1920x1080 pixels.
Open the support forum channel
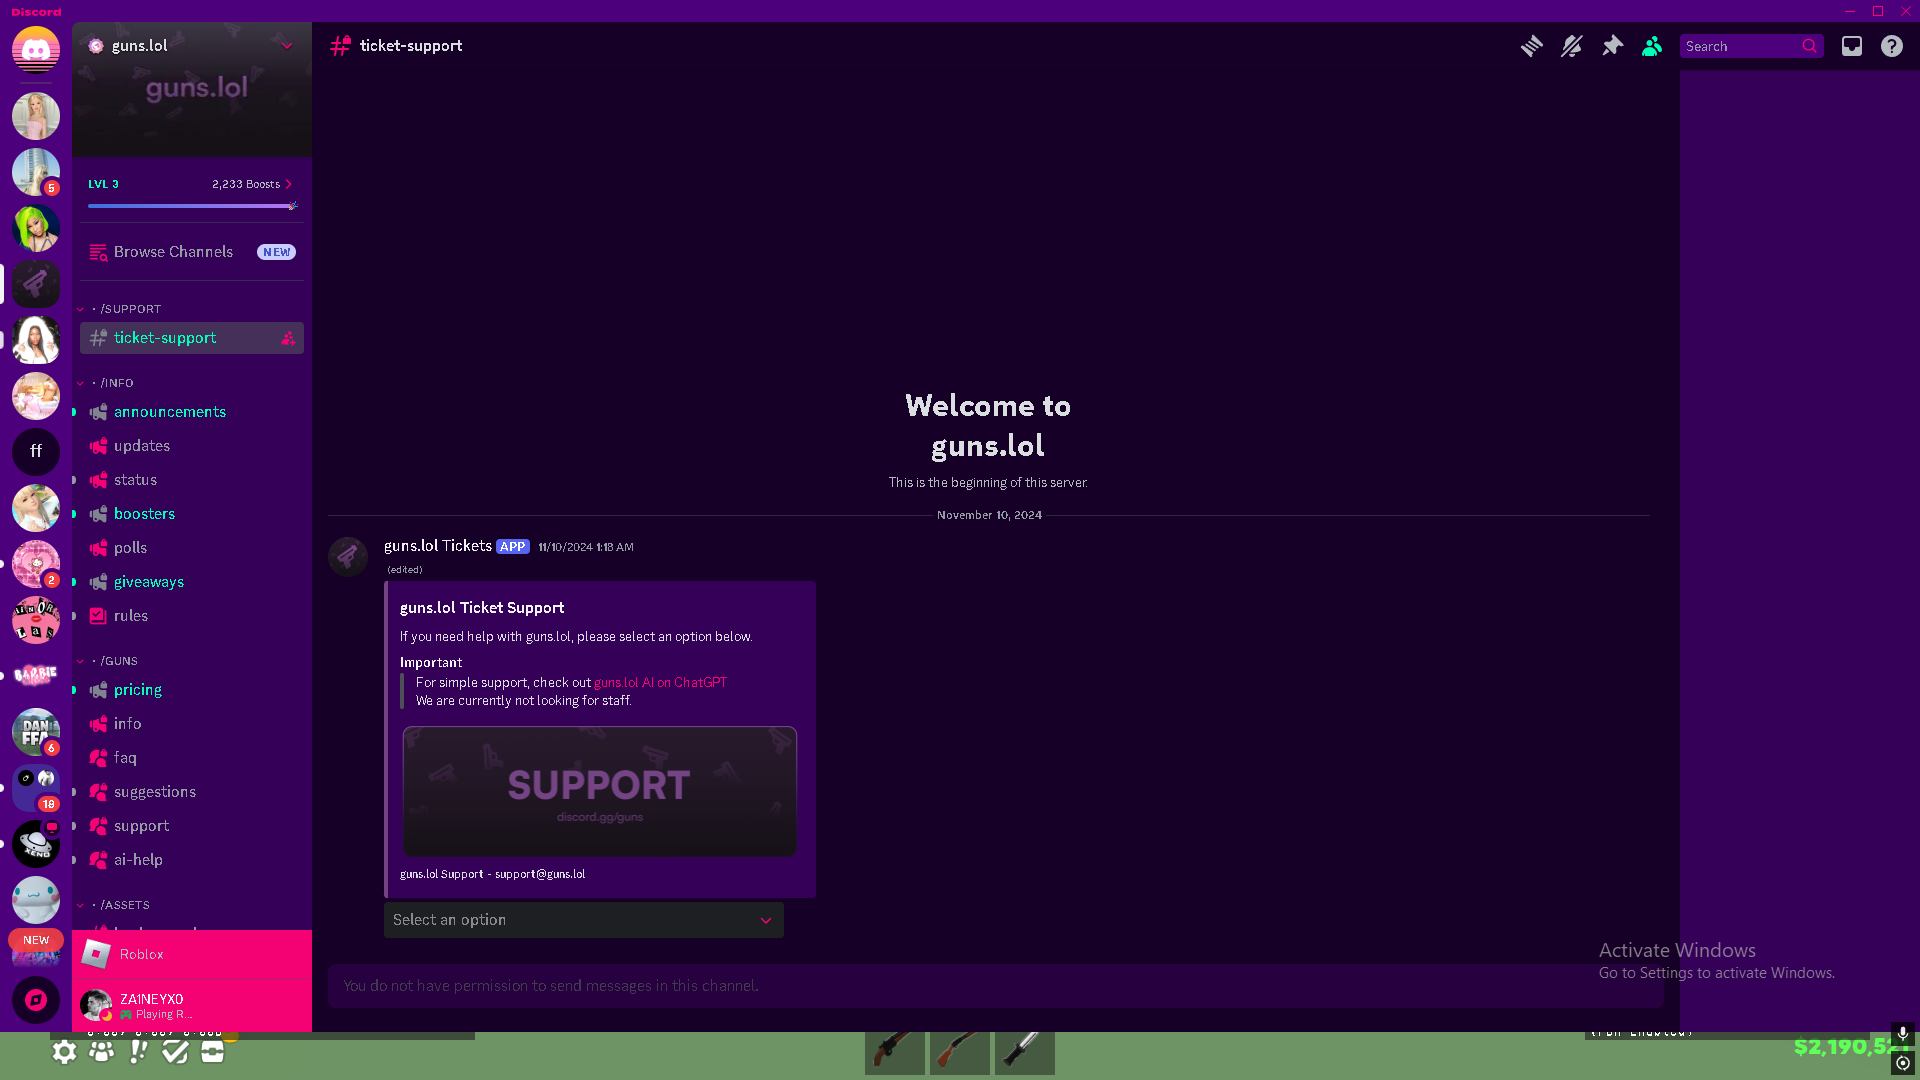(192, 826)
